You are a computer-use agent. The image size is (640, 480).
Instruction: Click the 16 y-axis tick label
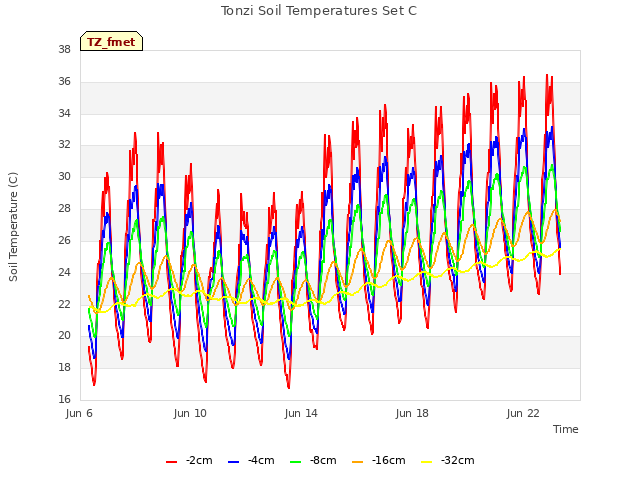click(x=64, y=399)
